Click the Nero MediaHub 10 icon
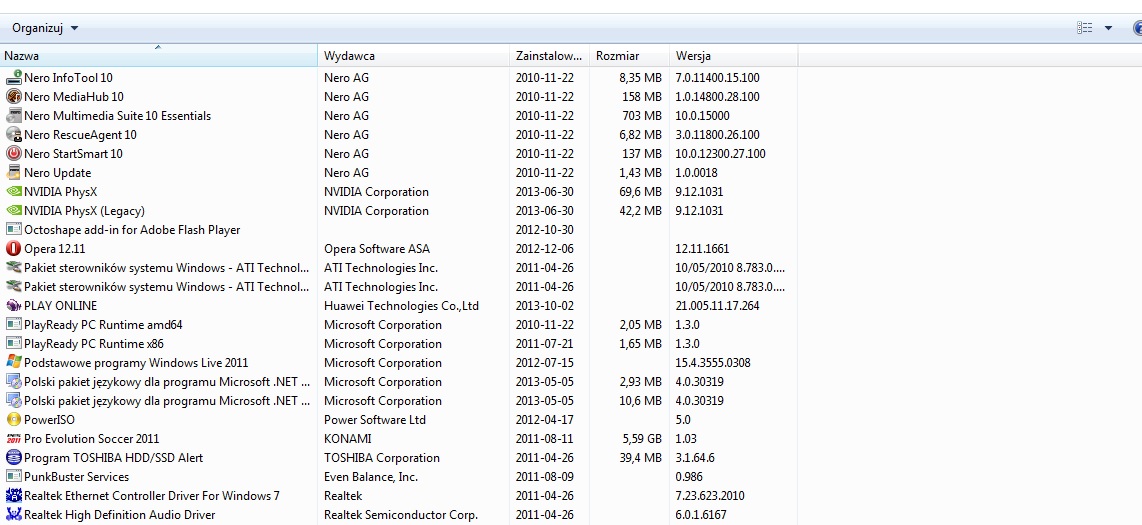Image resolution: width=1142 pixels, height=525 pixels. [x=13, y=96]
